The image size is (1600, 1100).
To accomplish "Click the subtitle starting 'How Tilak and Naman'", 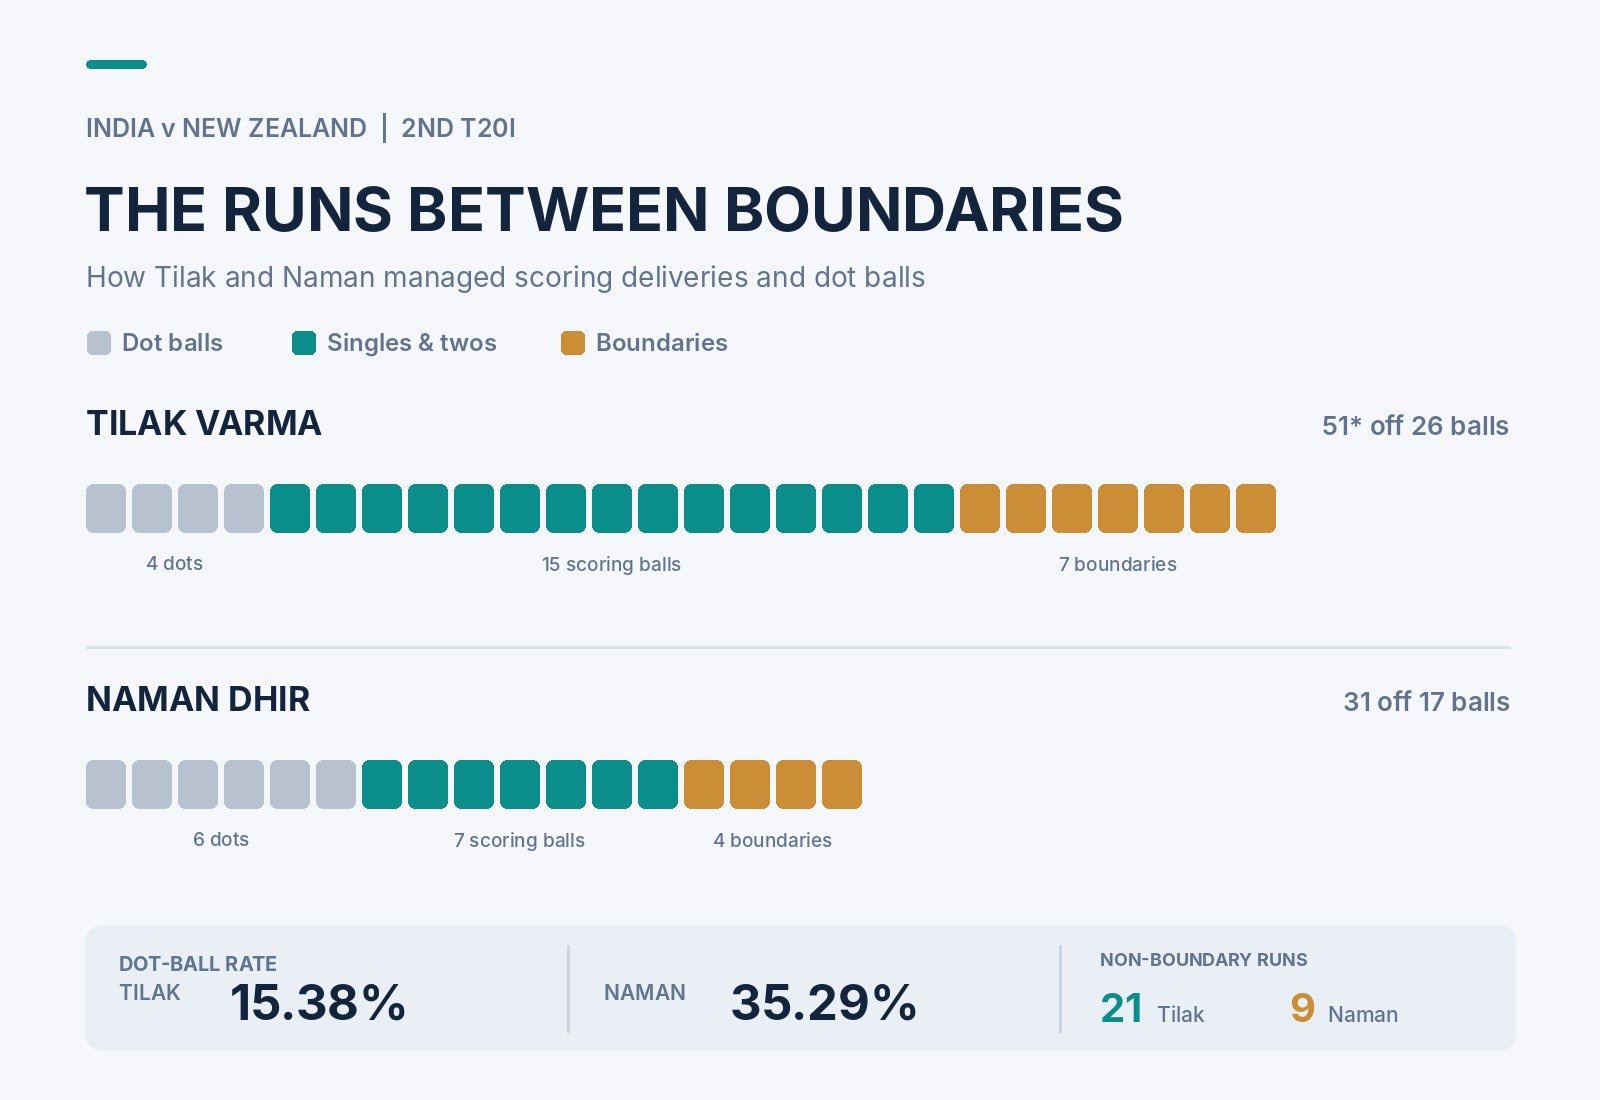I will pyautogui.click(x=506, y=277).
